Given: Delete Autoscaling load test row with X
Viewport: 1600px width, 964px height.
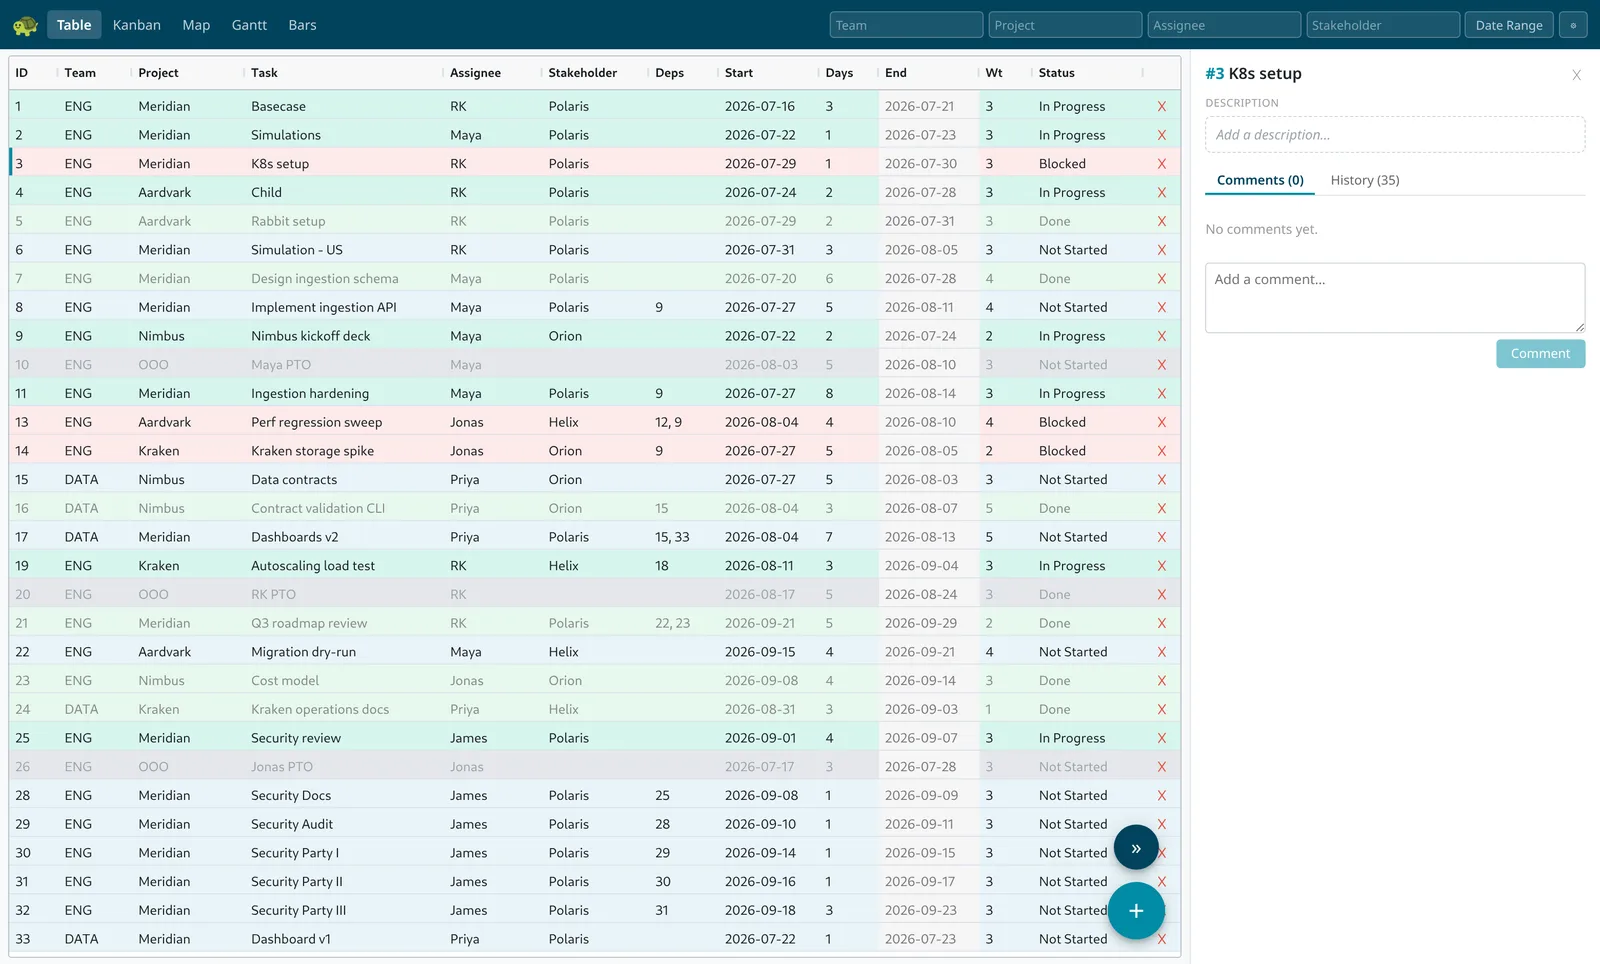Looking at the screenshot, I should (x=1161, y=566).
